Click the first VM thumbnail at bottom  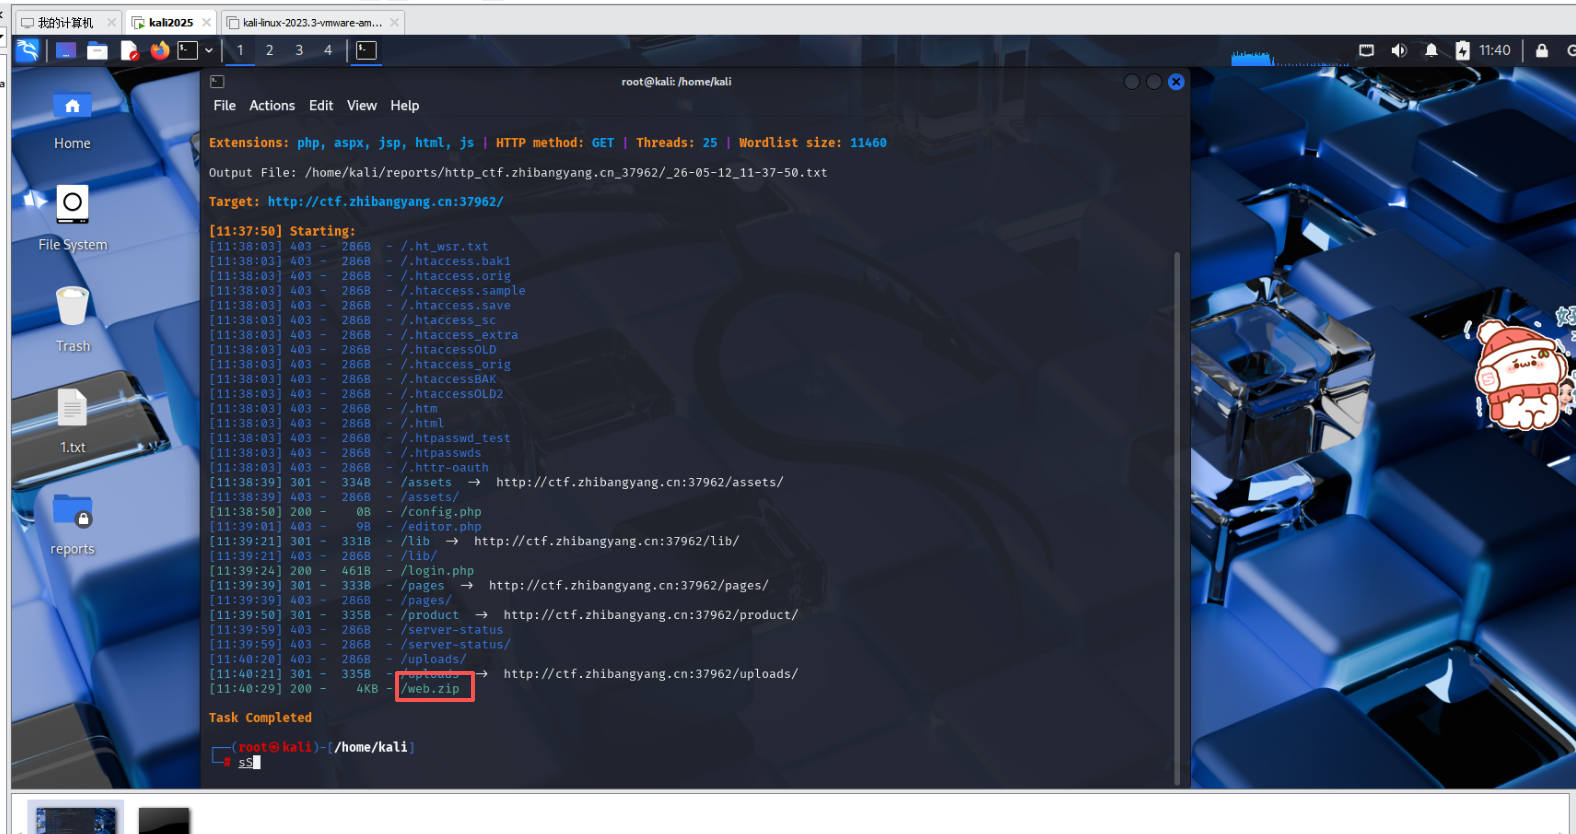[75, 818]
